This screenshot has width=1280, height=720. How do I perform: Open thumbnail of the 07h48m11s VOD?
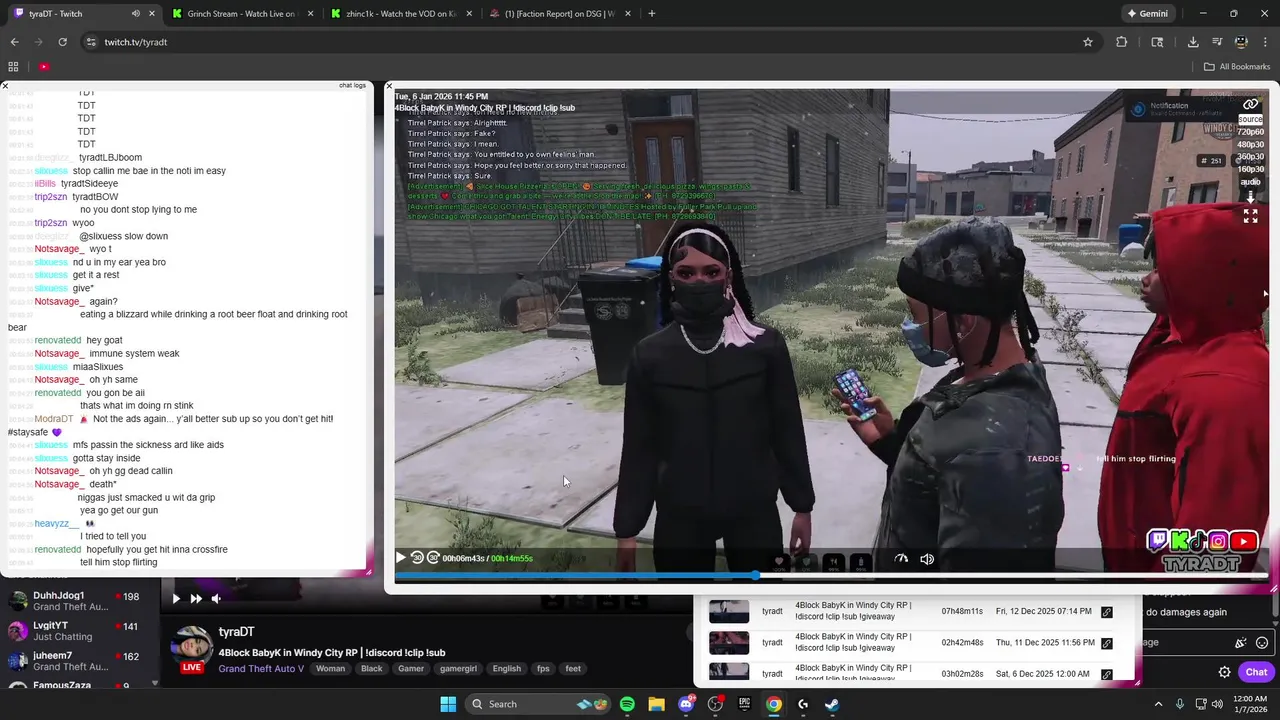coord(729,611)
